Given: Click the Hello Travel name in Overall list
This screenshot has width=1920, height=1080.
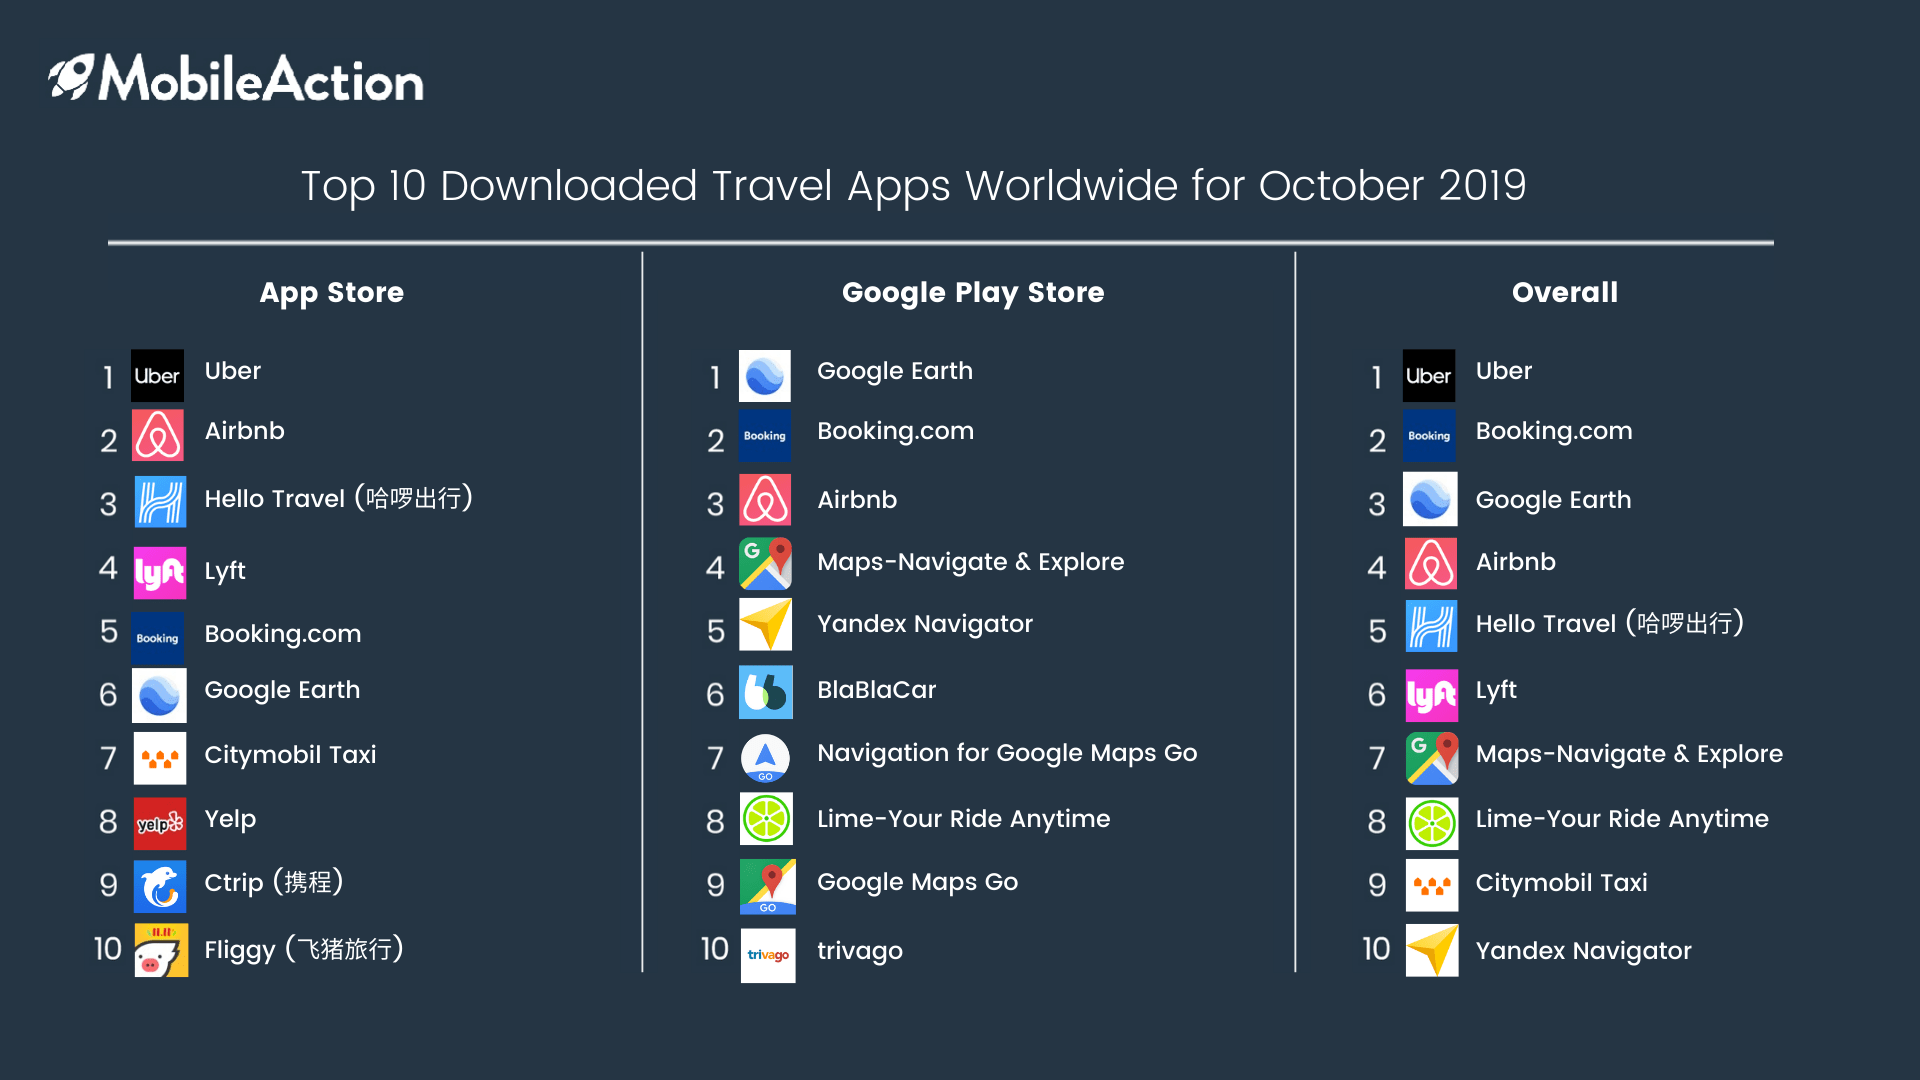Looking at the screenshot, I should pyautogui.click(x=1610, y=623).
